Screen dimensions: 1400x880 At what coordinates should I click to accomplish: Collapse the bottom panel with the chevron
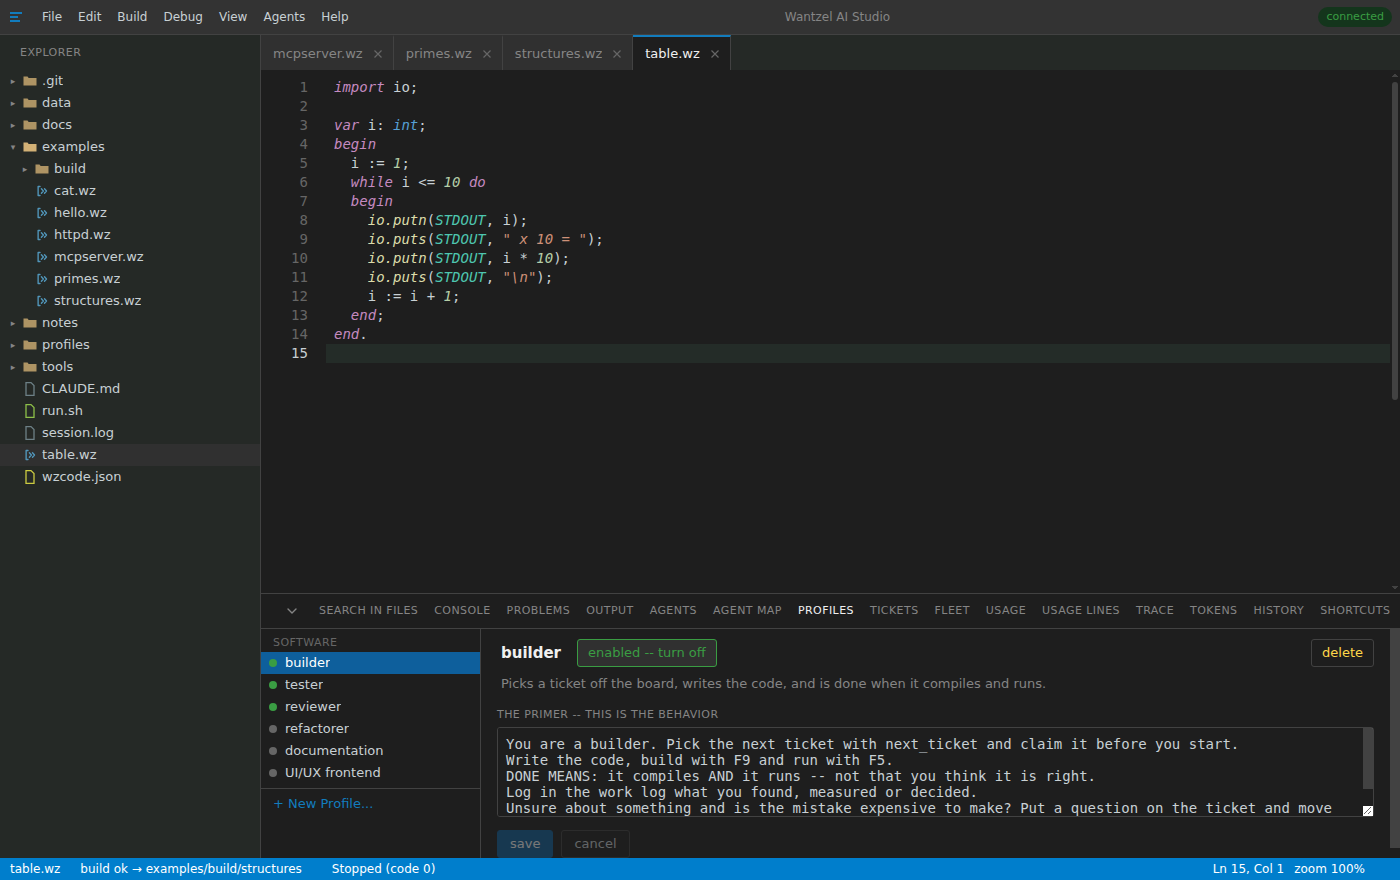(x=292, y=610)
